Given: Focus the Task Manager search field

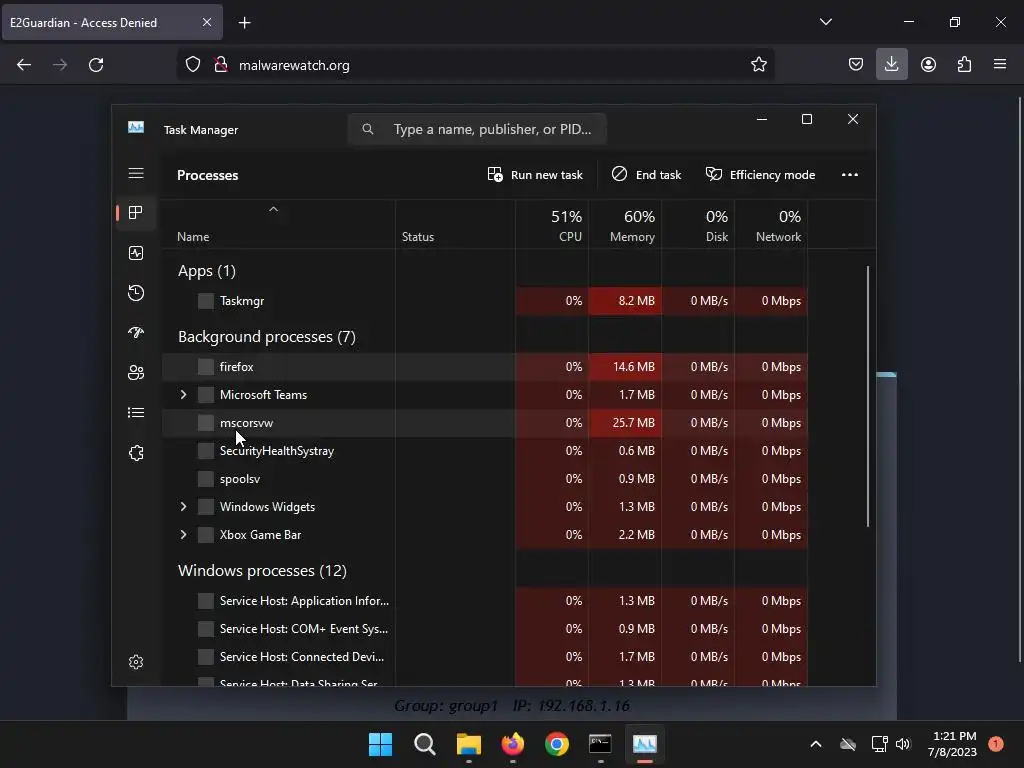Looking at the screenshot, I should click(477, 129).
